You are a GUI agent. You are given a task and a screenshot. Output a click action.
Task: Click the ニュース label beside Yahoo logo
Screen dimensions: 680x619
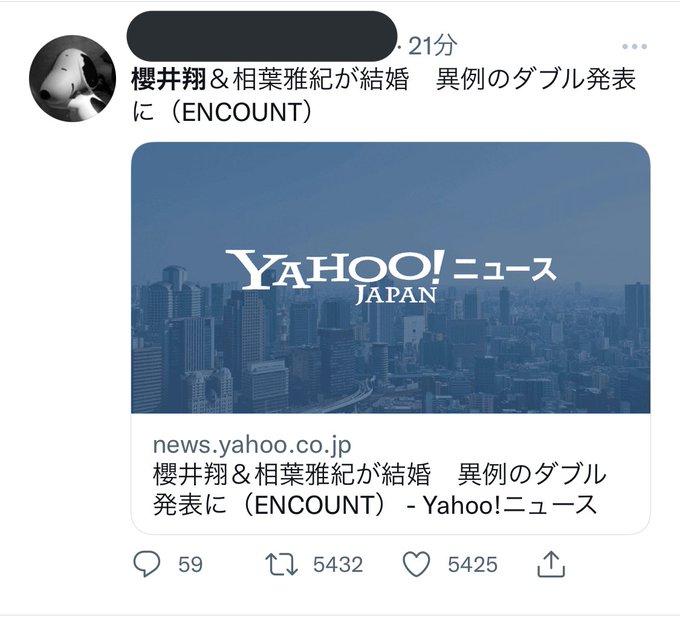tap(504, 270)
